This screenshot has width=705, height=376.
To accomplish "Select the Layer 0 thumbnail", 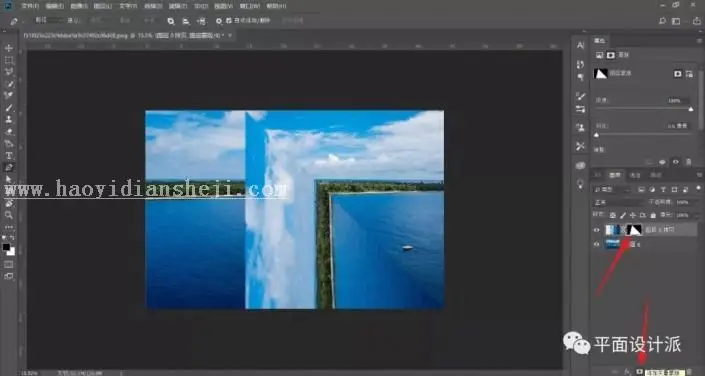I will pyautogui.click(x=613, y=244).
